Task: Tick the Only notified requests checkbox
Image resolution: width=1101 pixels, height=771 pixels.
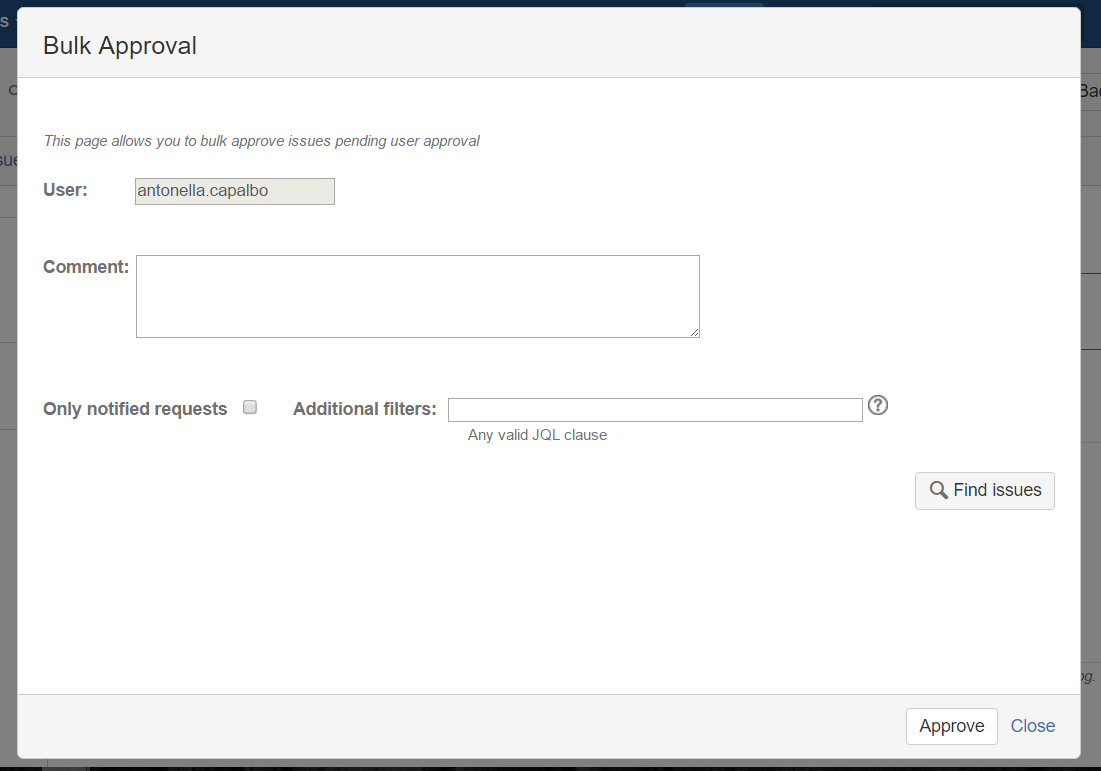Action: tap(250, 407)
